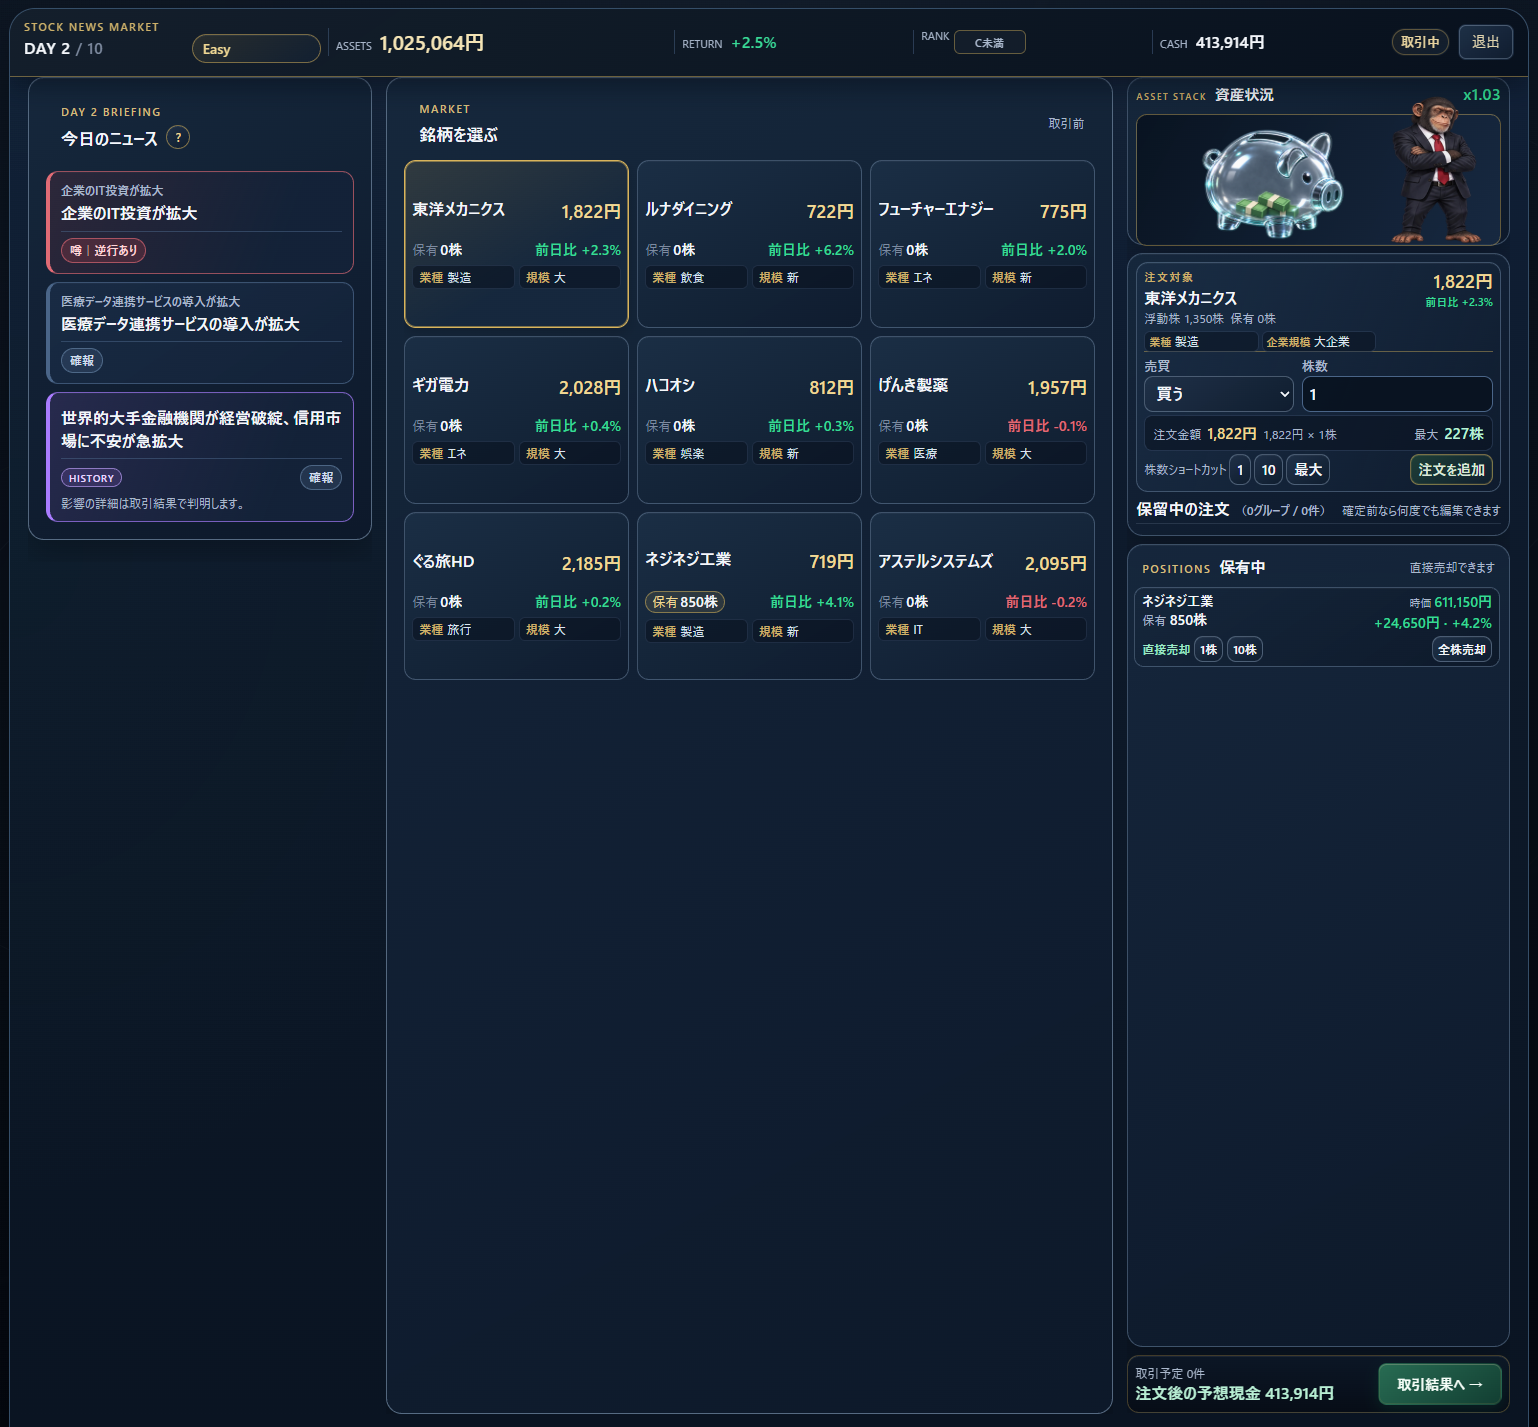Open the 世界的大手金融機関 bankruptcy news card
Image resolution: width=1538 pixels, height=1427 pixels.
coord(200,457)
